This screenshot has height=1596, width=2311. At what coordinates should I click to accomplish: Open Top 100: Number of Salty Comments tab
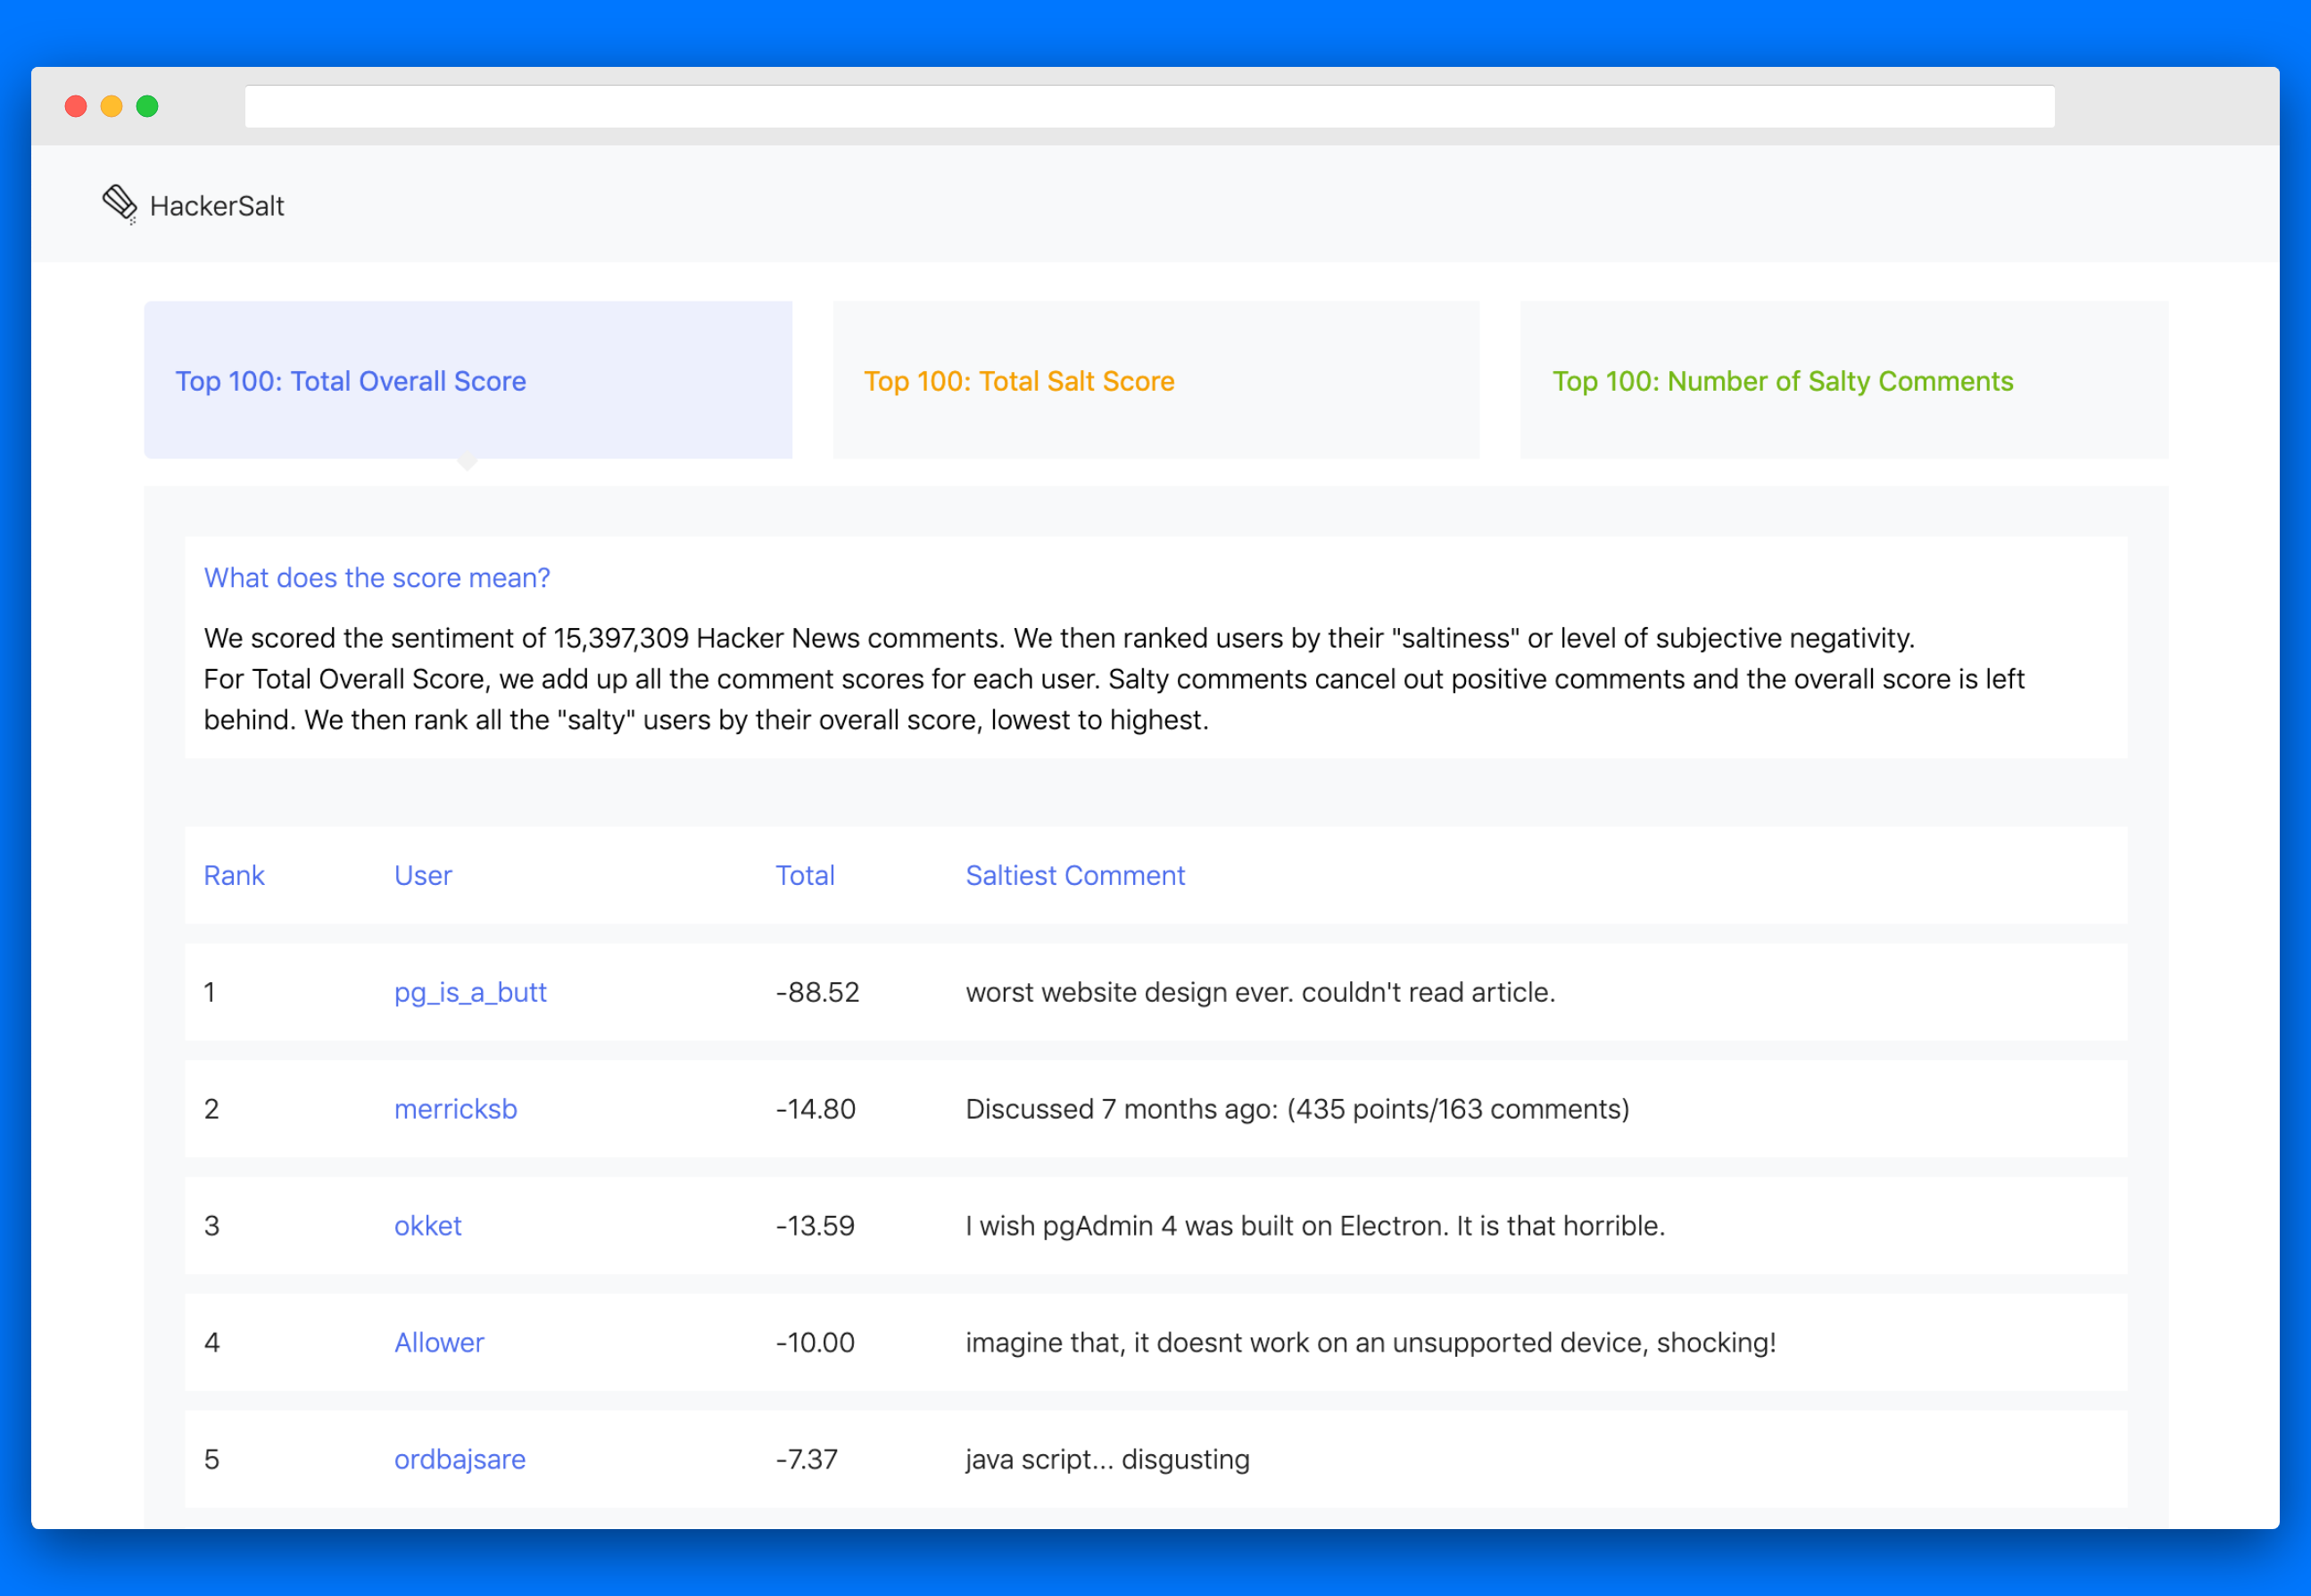click(1782, 381)
